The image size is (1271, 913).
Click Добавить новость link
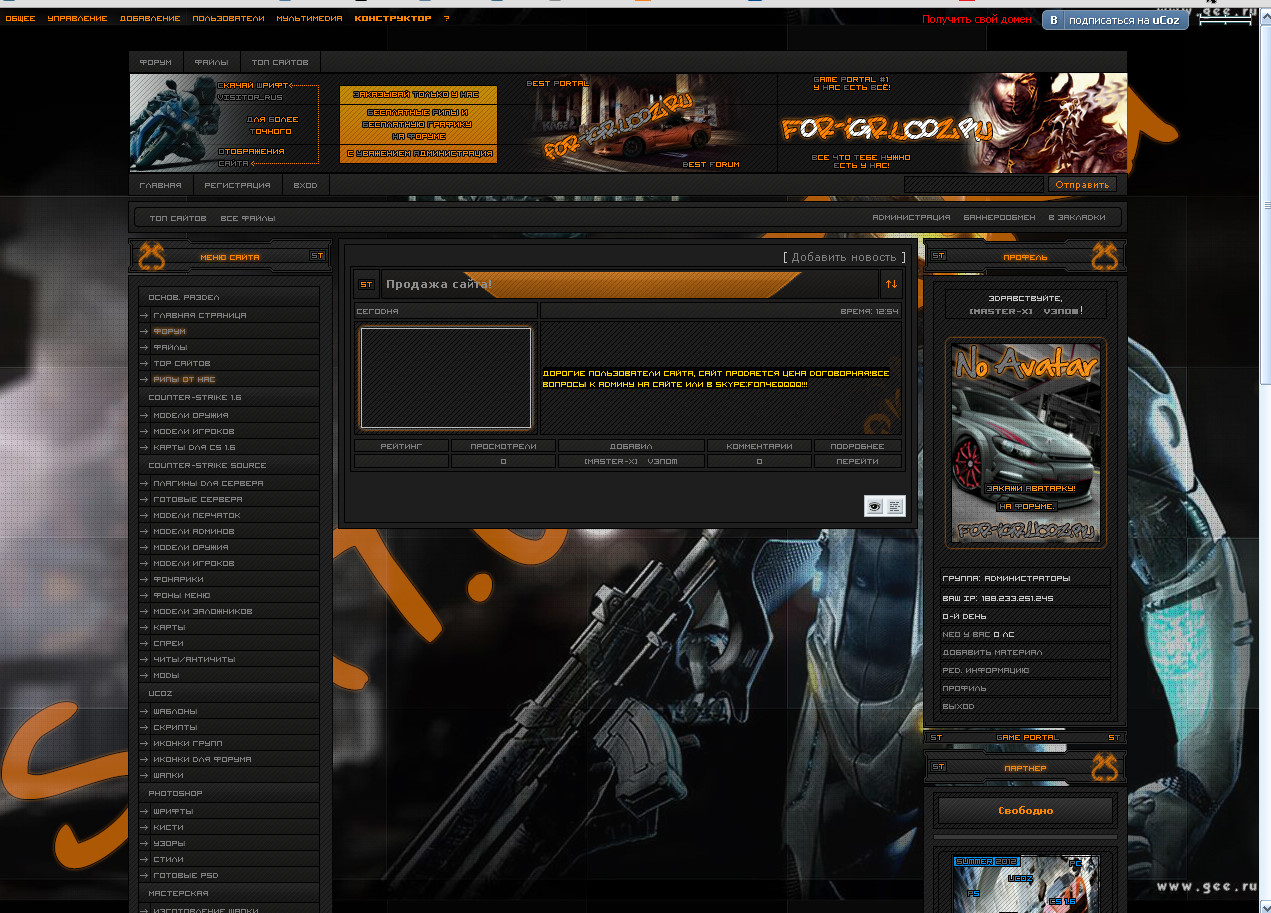point(844,257)
